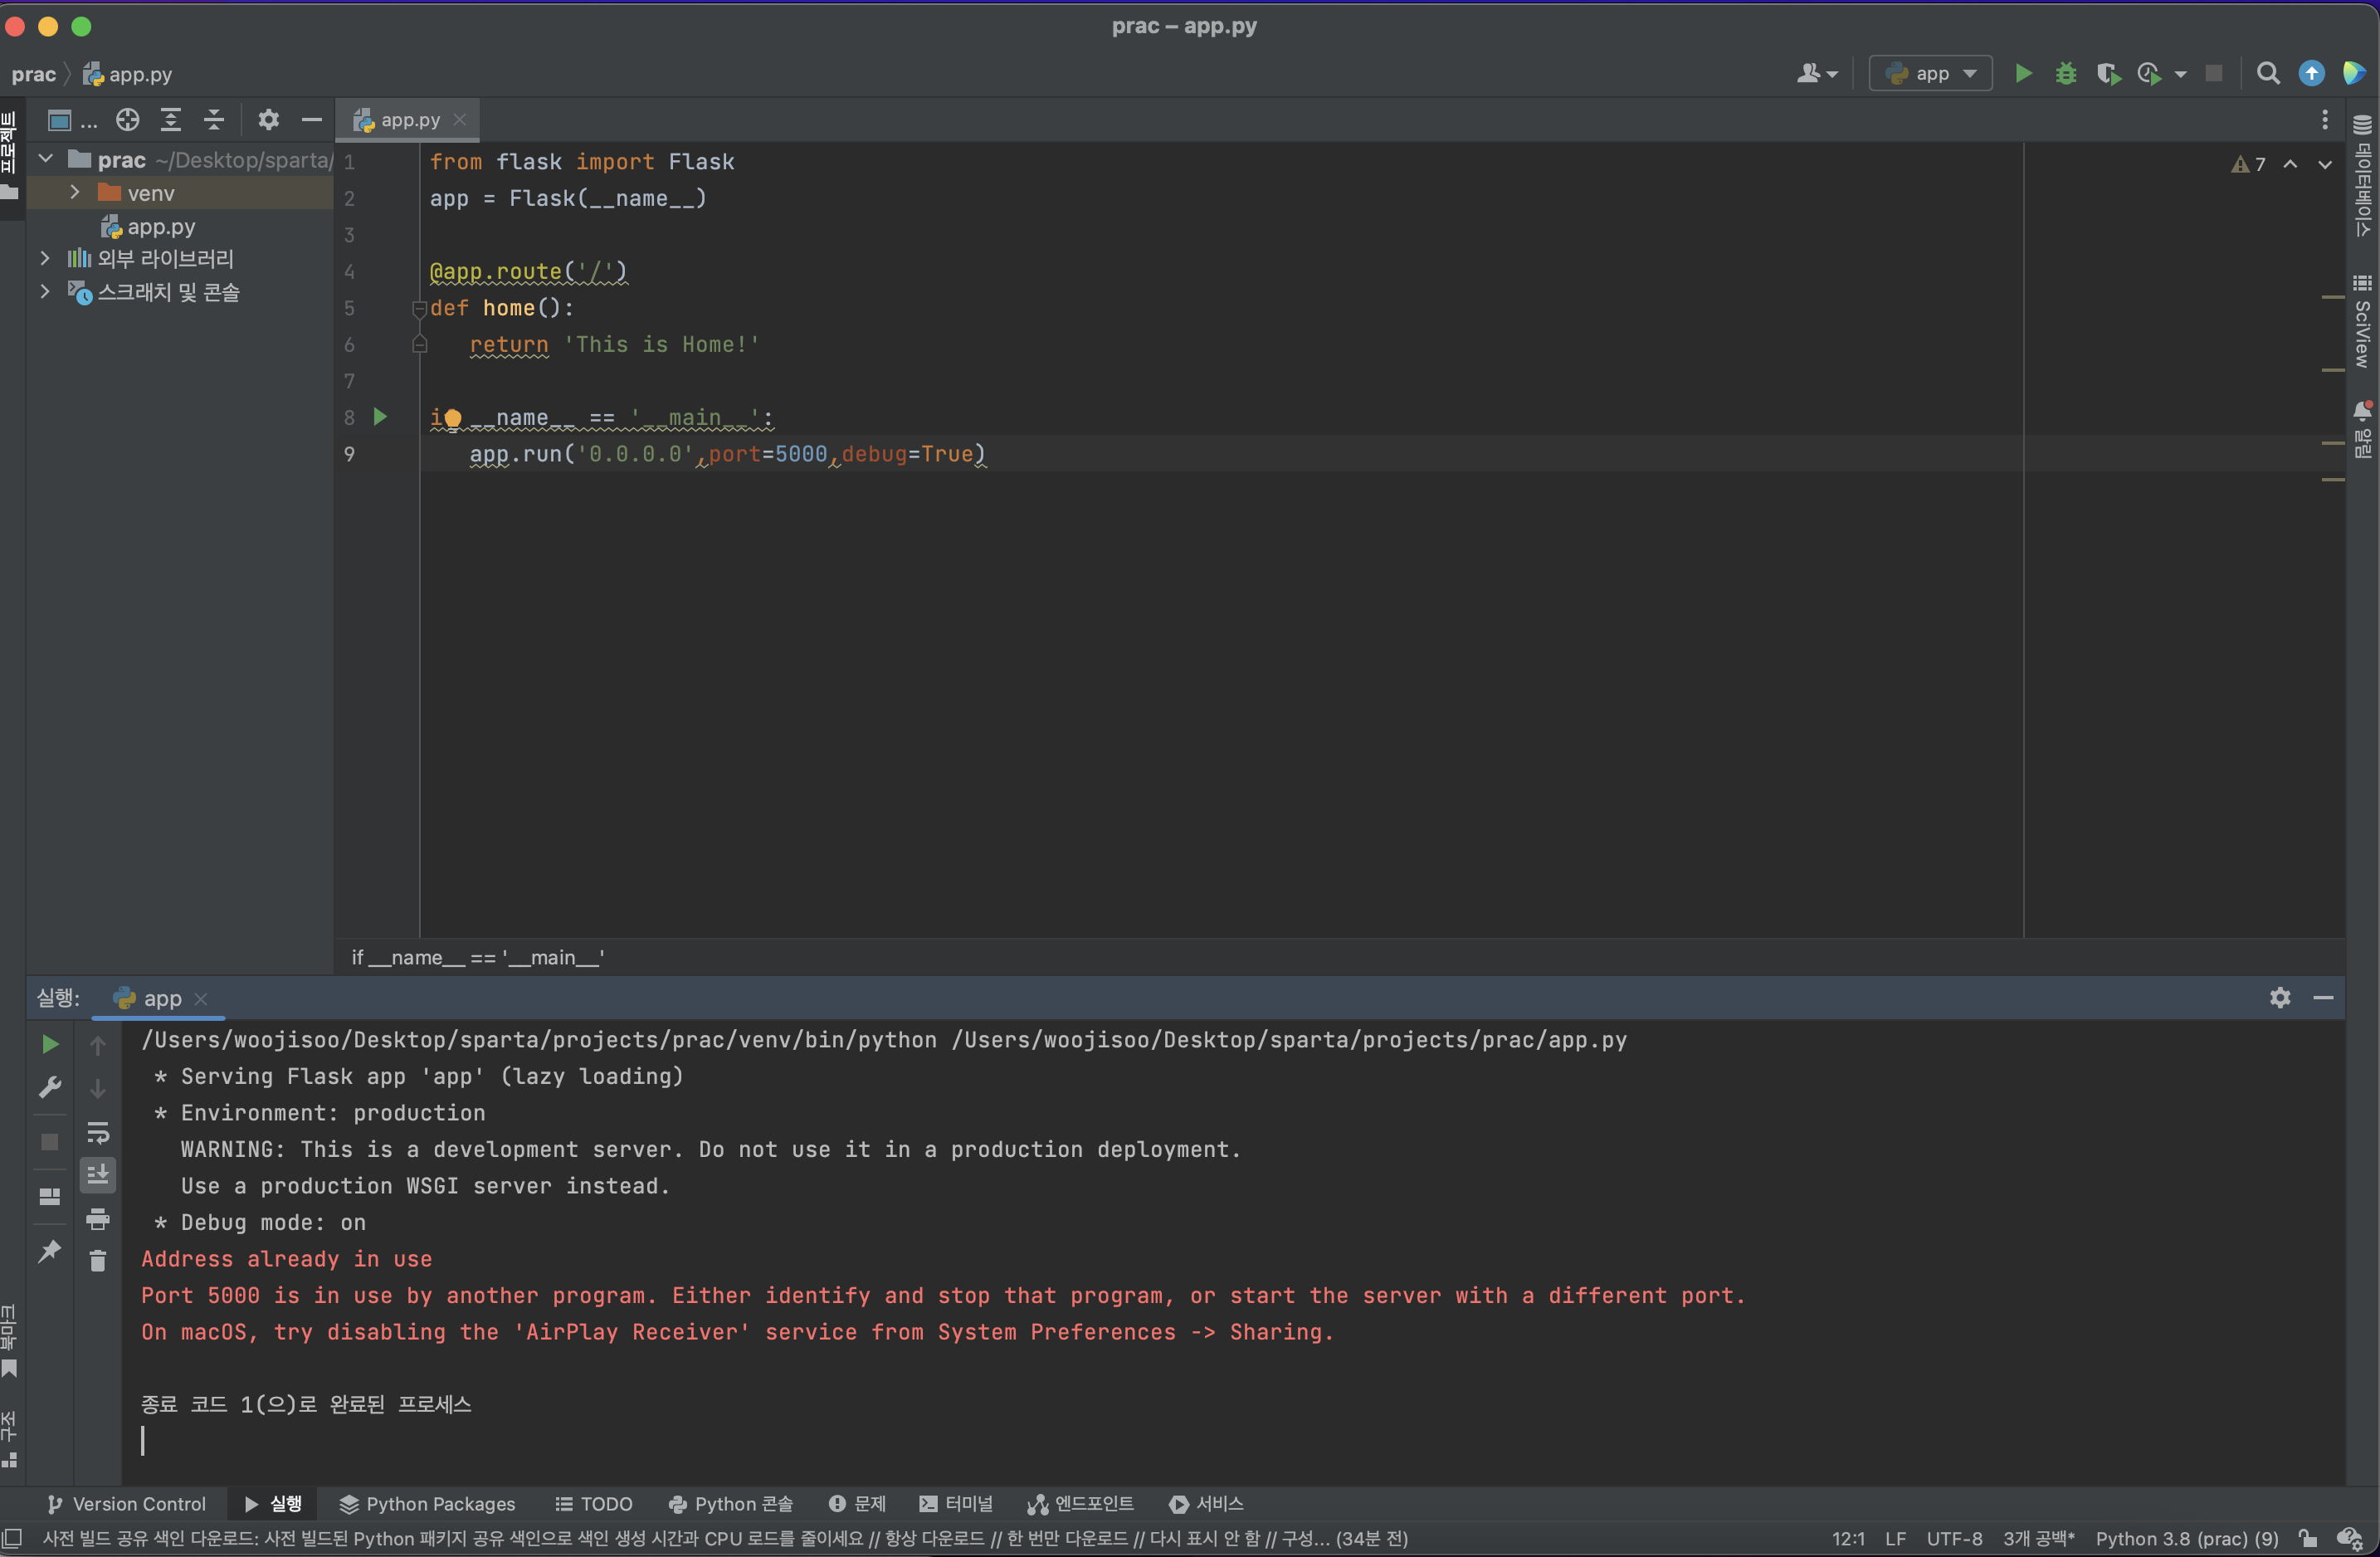Open the colorful JetBrains icon at toolbar end
This screenshot has width=2380, height=1557.
pos(2353,73)
